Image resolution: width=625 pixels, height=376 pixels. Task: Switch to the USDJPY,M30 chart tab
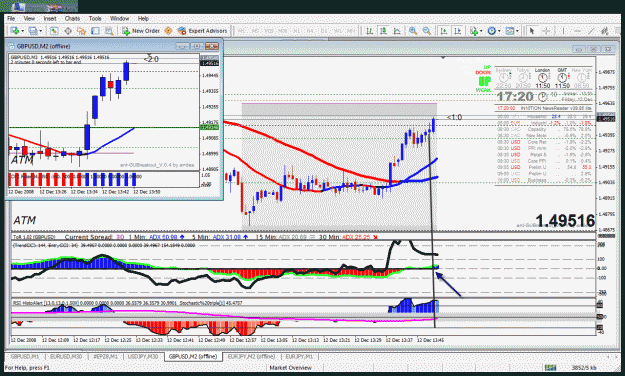[143, 356]
